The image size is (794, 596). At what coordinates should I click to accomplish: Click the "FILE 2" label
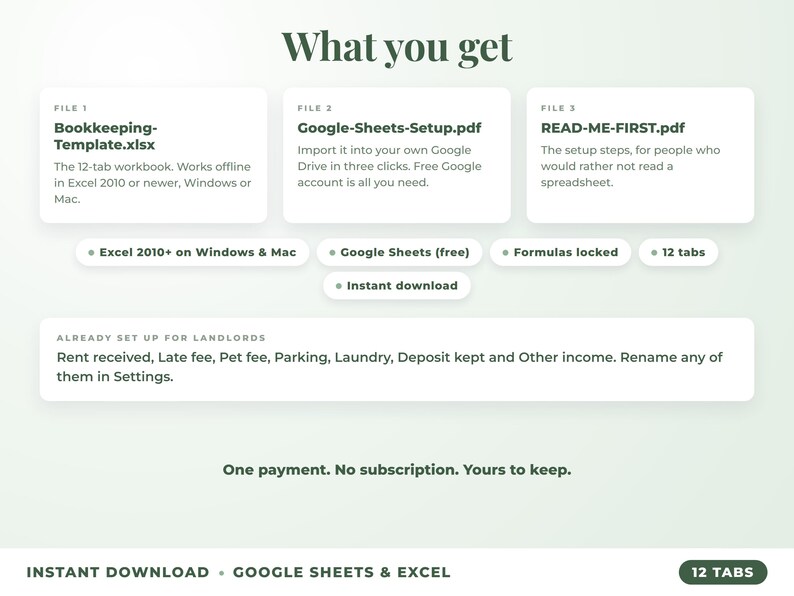tap(314, 108)
